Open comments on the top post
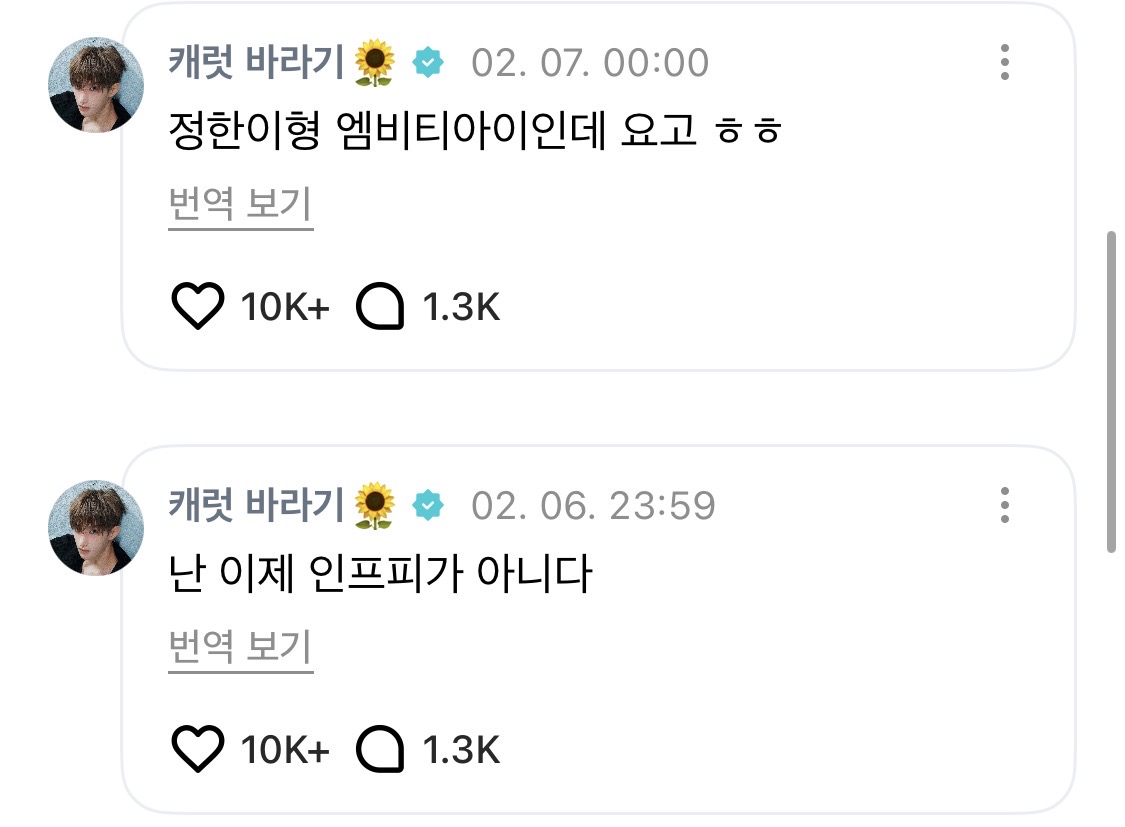This screenshot has width=1125, height=827. [381, 307]
